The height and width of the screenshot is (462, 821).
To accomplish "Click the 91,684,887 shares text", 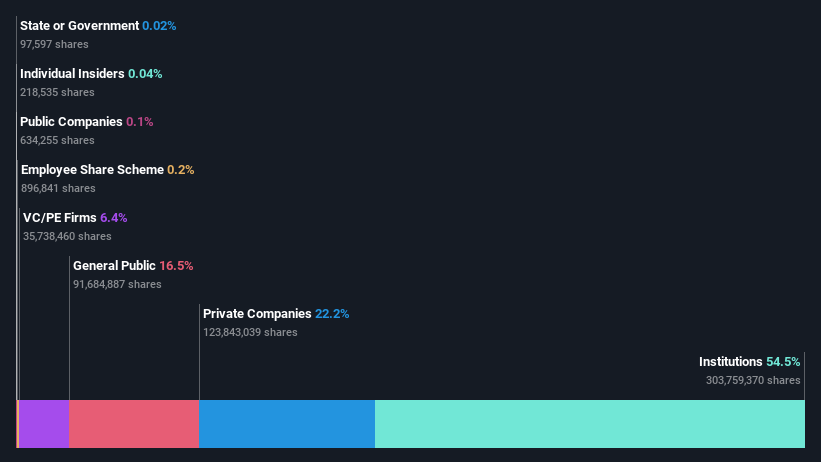I will click(117, 284).
